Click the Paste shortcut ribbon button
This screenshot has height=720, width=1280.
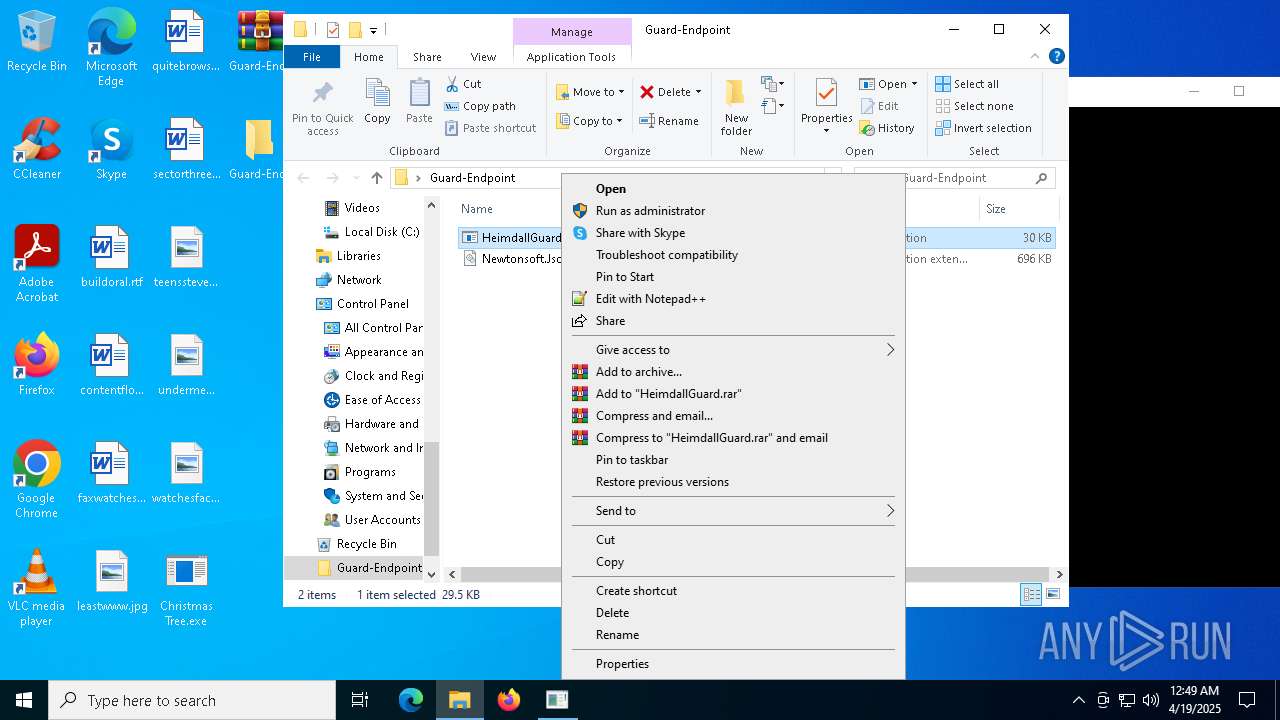pos(491,128)
